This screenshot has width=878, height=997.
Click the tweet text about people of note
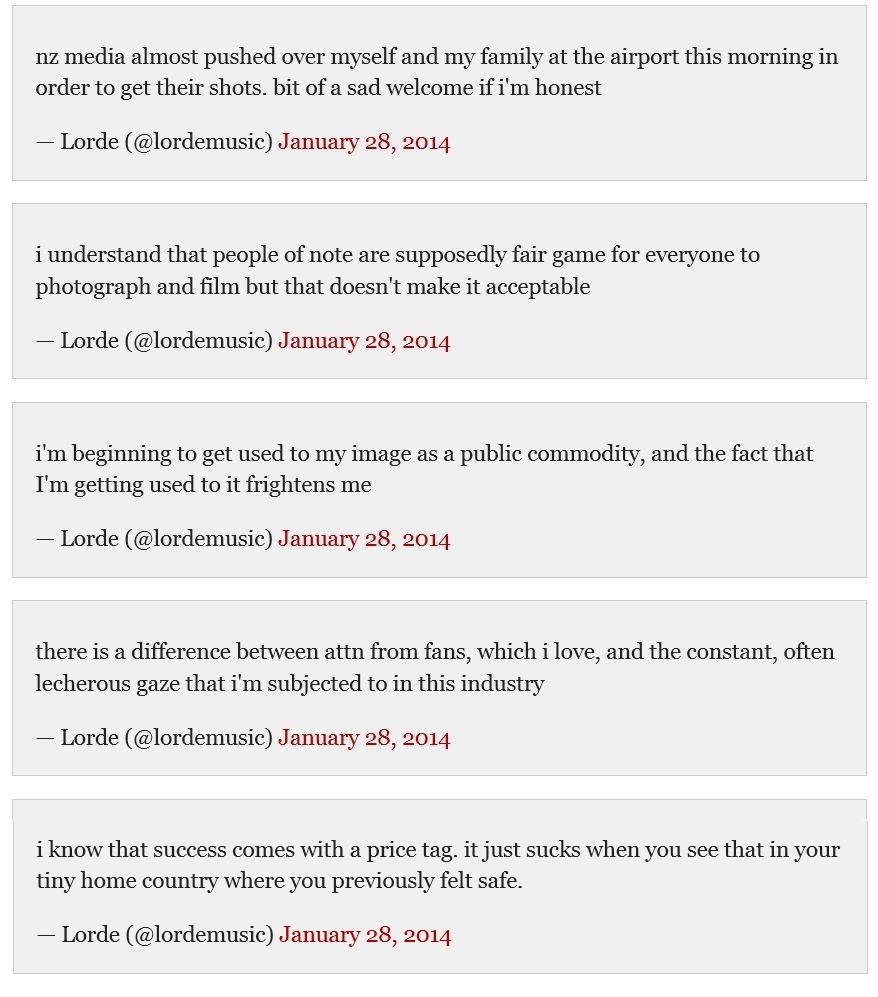[397, 271]
